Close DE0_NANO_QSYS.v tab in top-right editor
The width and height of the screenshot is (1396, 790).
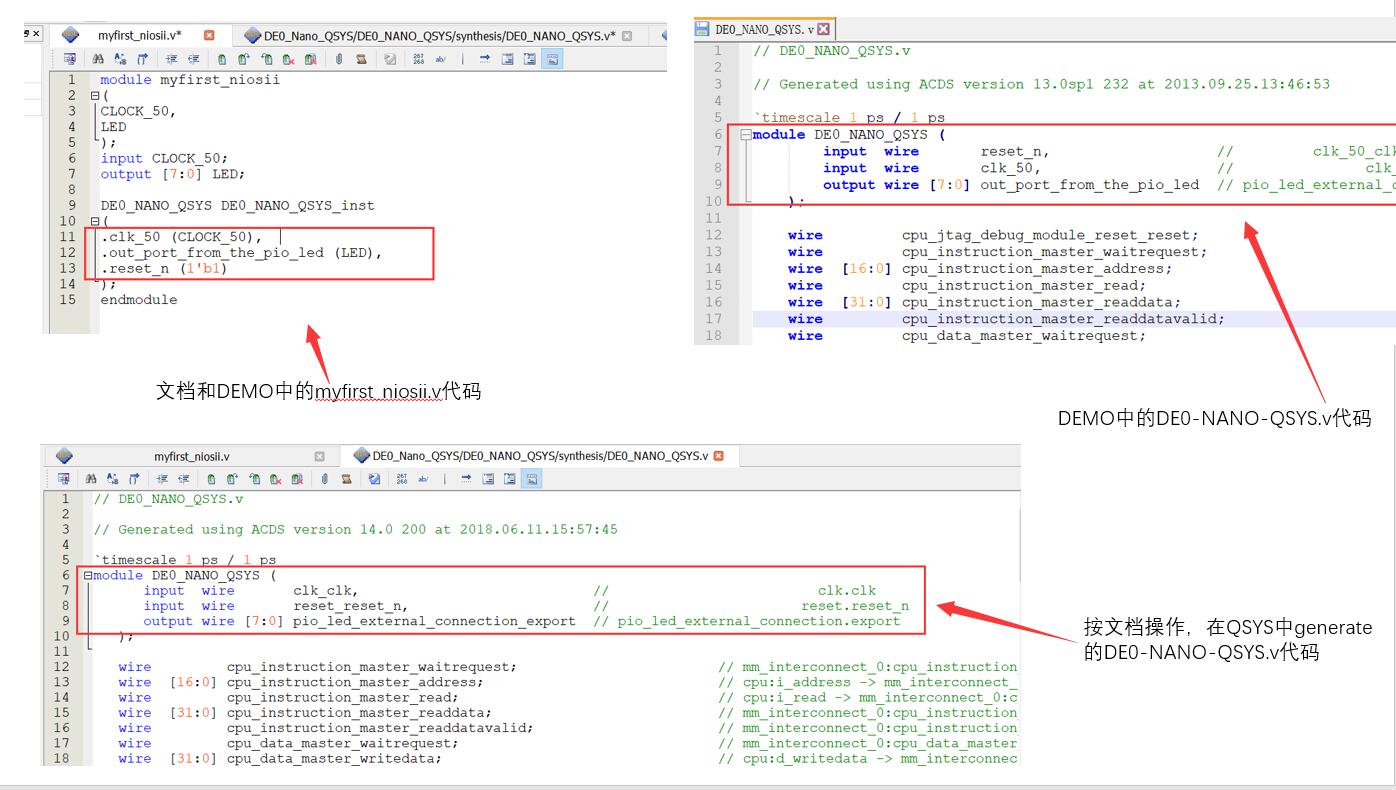click(824, 30)
